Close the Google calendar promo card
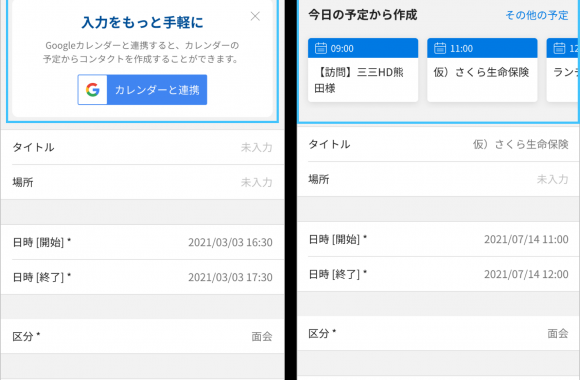The height and width of the screenshot is (380, 580). (255, 16)
